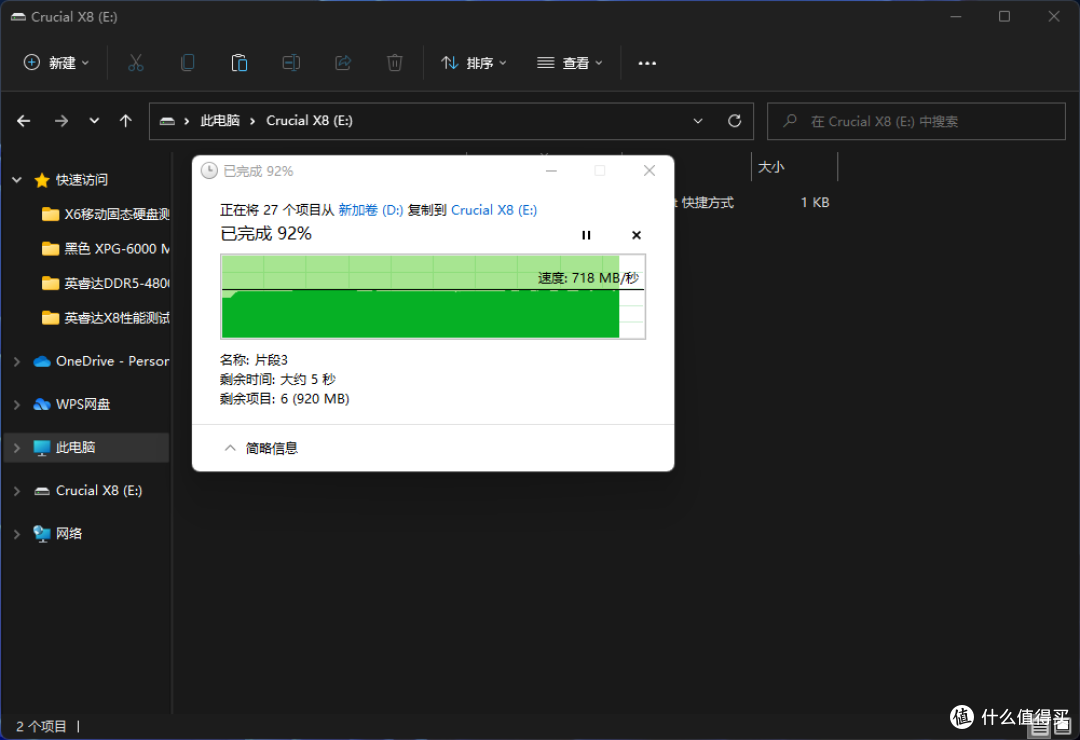Click the 1 KB size cell

(815, 203)
